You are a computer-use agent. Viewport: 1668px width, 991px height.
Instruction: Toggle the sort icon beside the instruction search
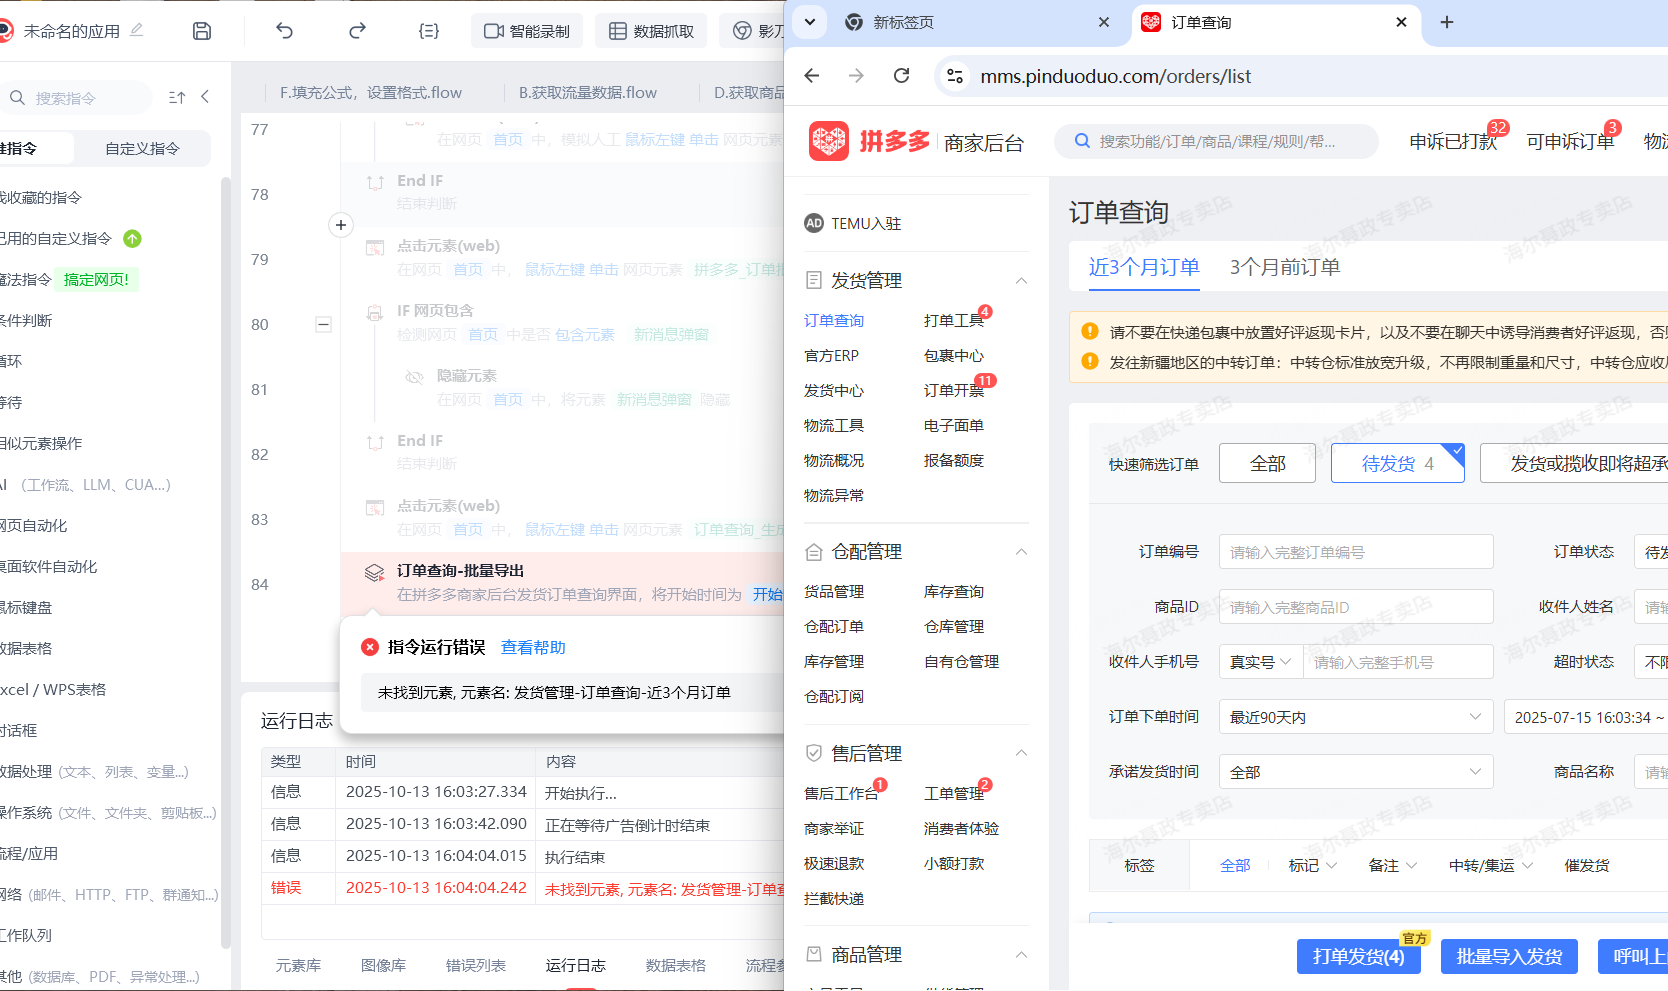(177, 97)
